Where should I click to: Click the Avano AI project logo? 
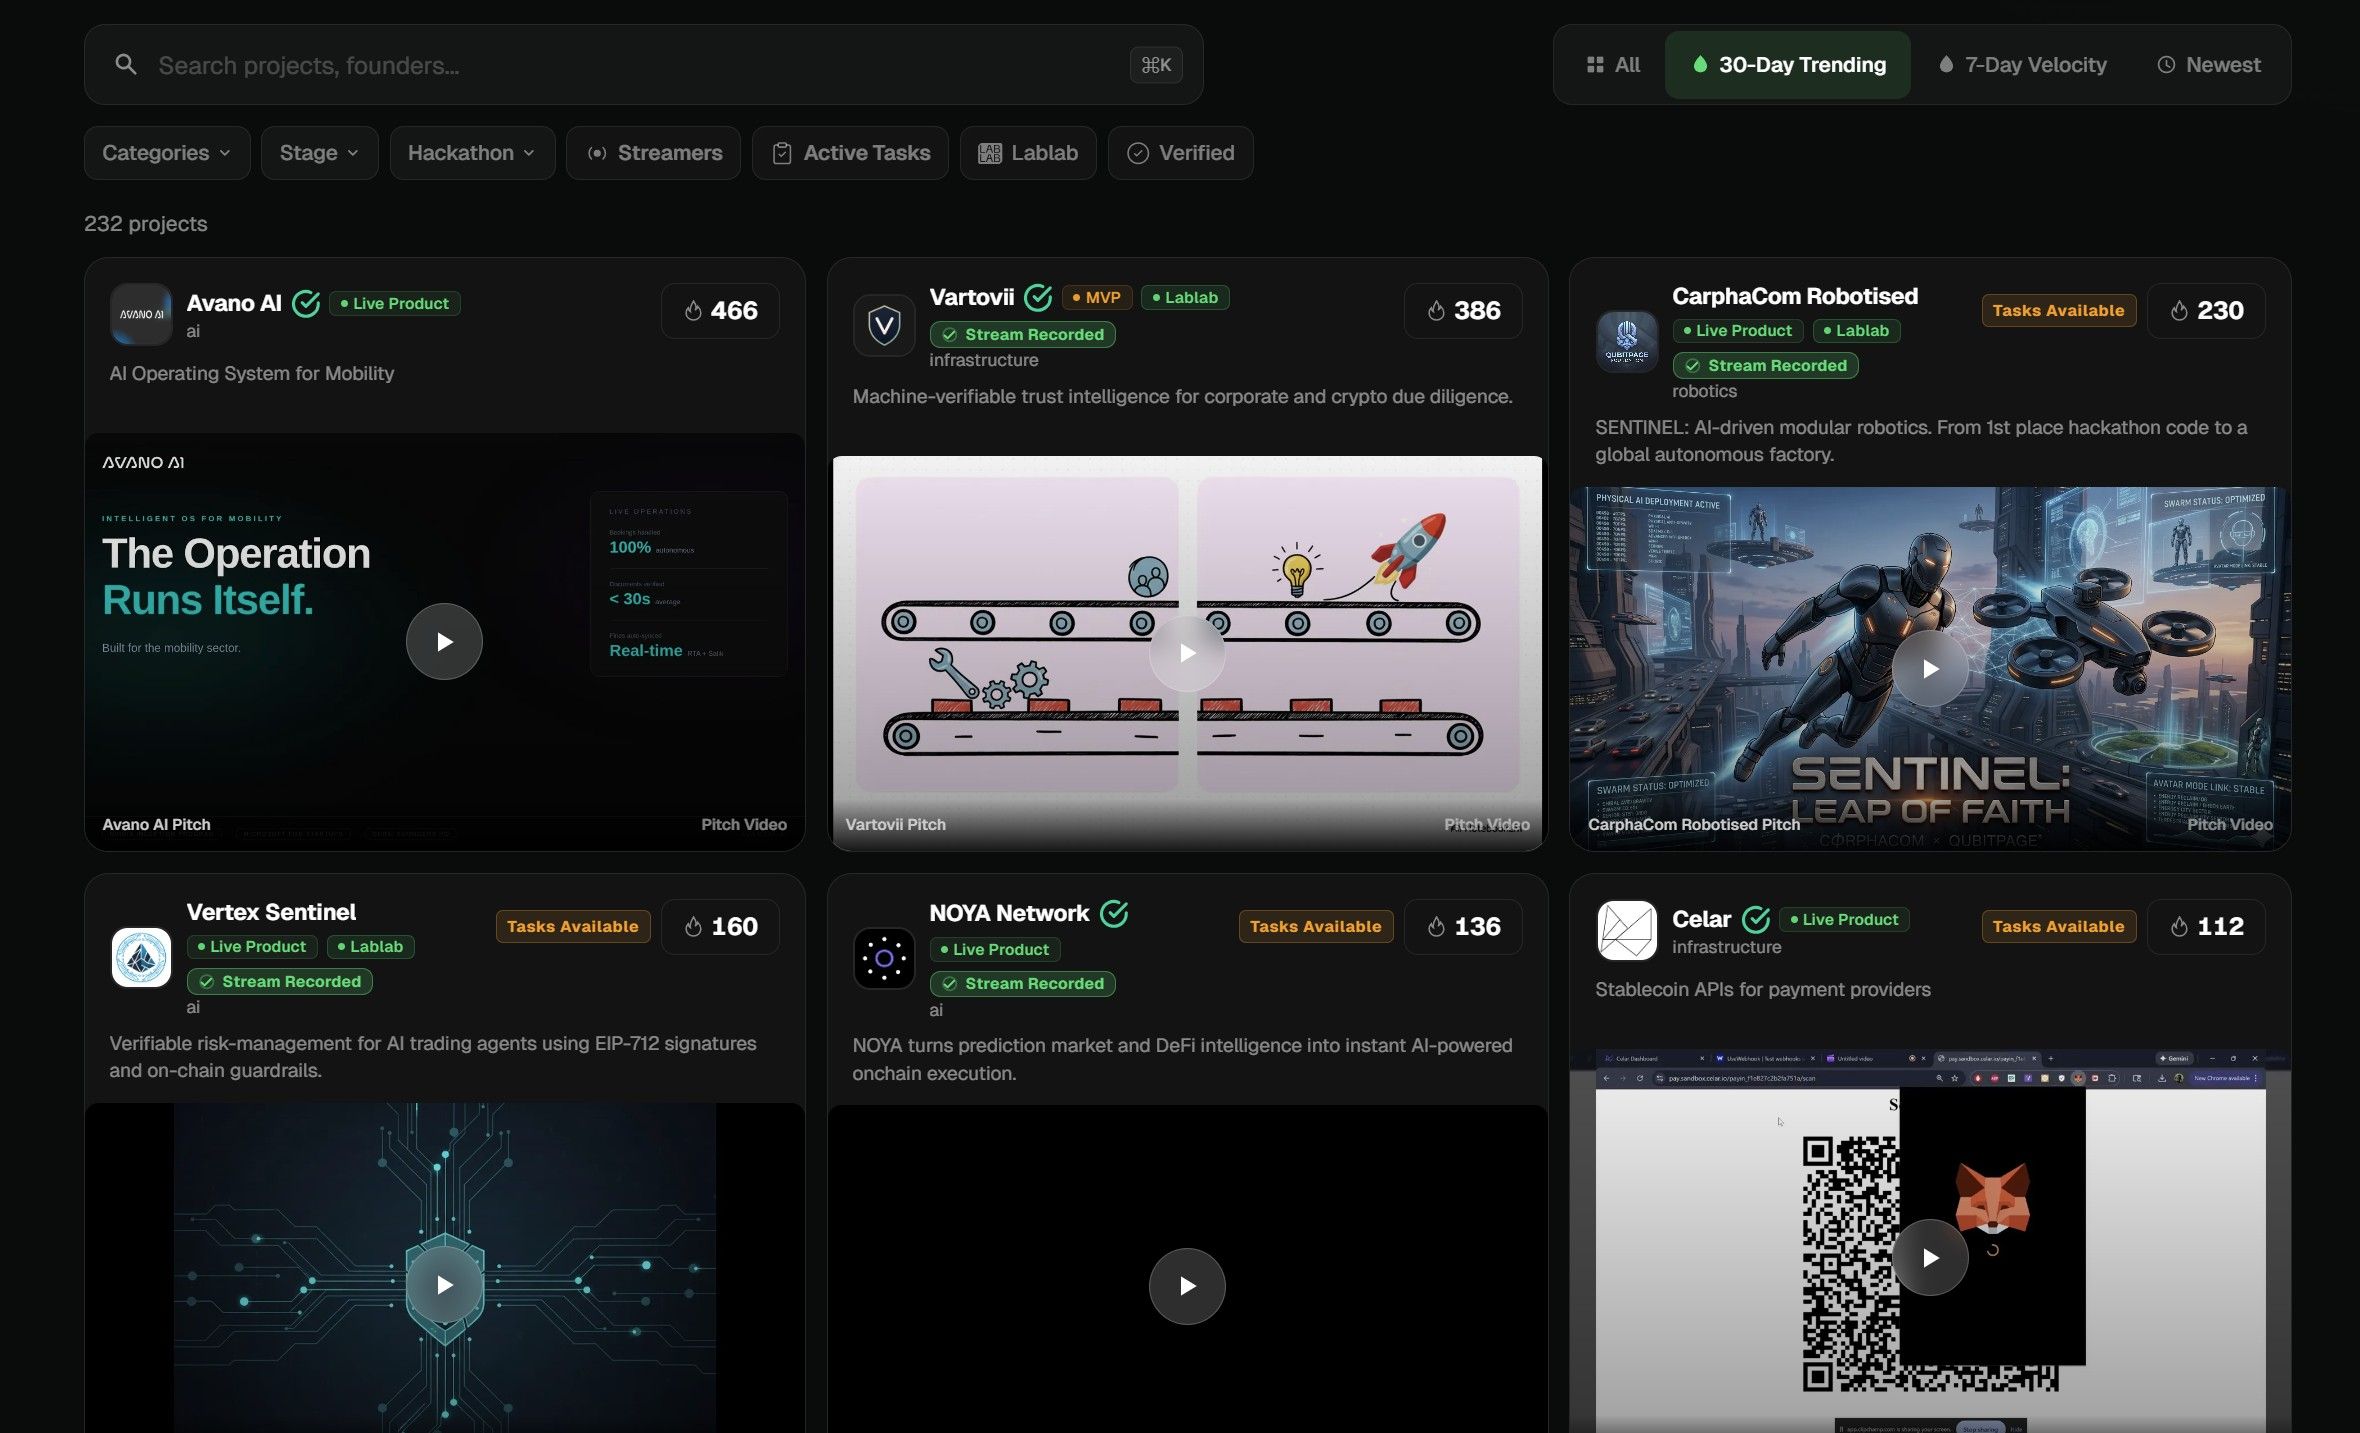(140, 314)
